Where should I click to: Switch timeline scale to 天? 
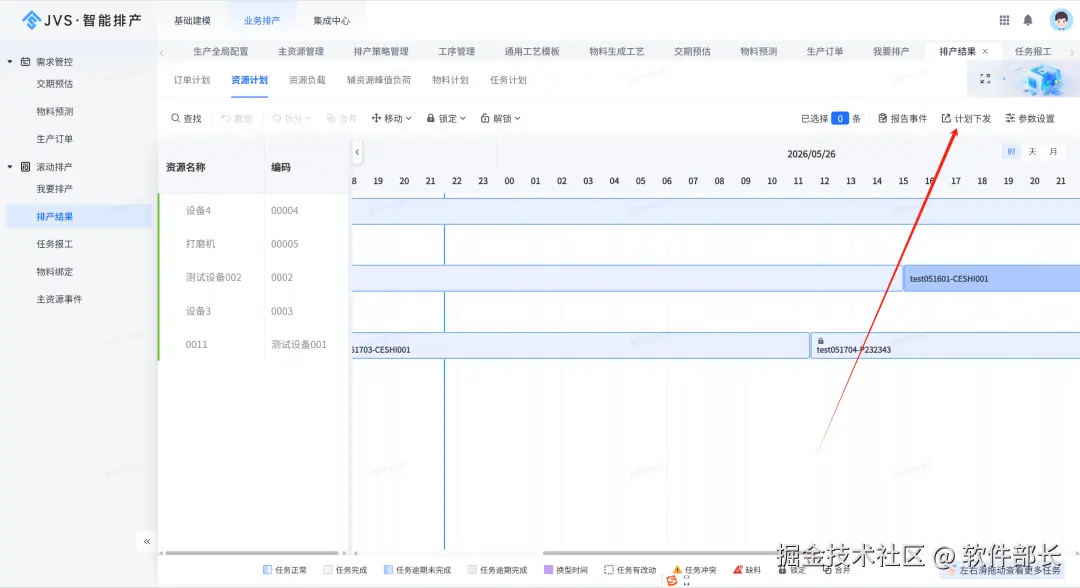click(x=1032, y=151)
